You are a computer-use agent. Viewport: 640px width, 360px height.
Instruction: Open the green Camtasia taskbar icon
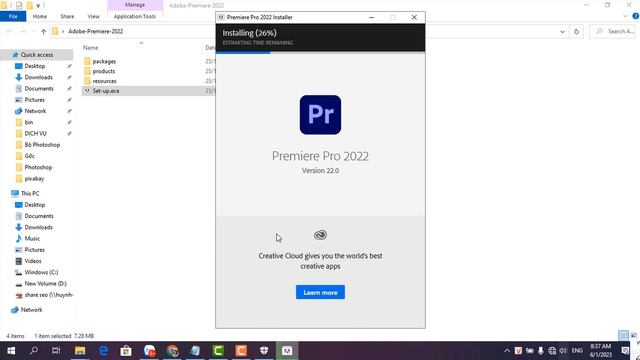point(218,351)
